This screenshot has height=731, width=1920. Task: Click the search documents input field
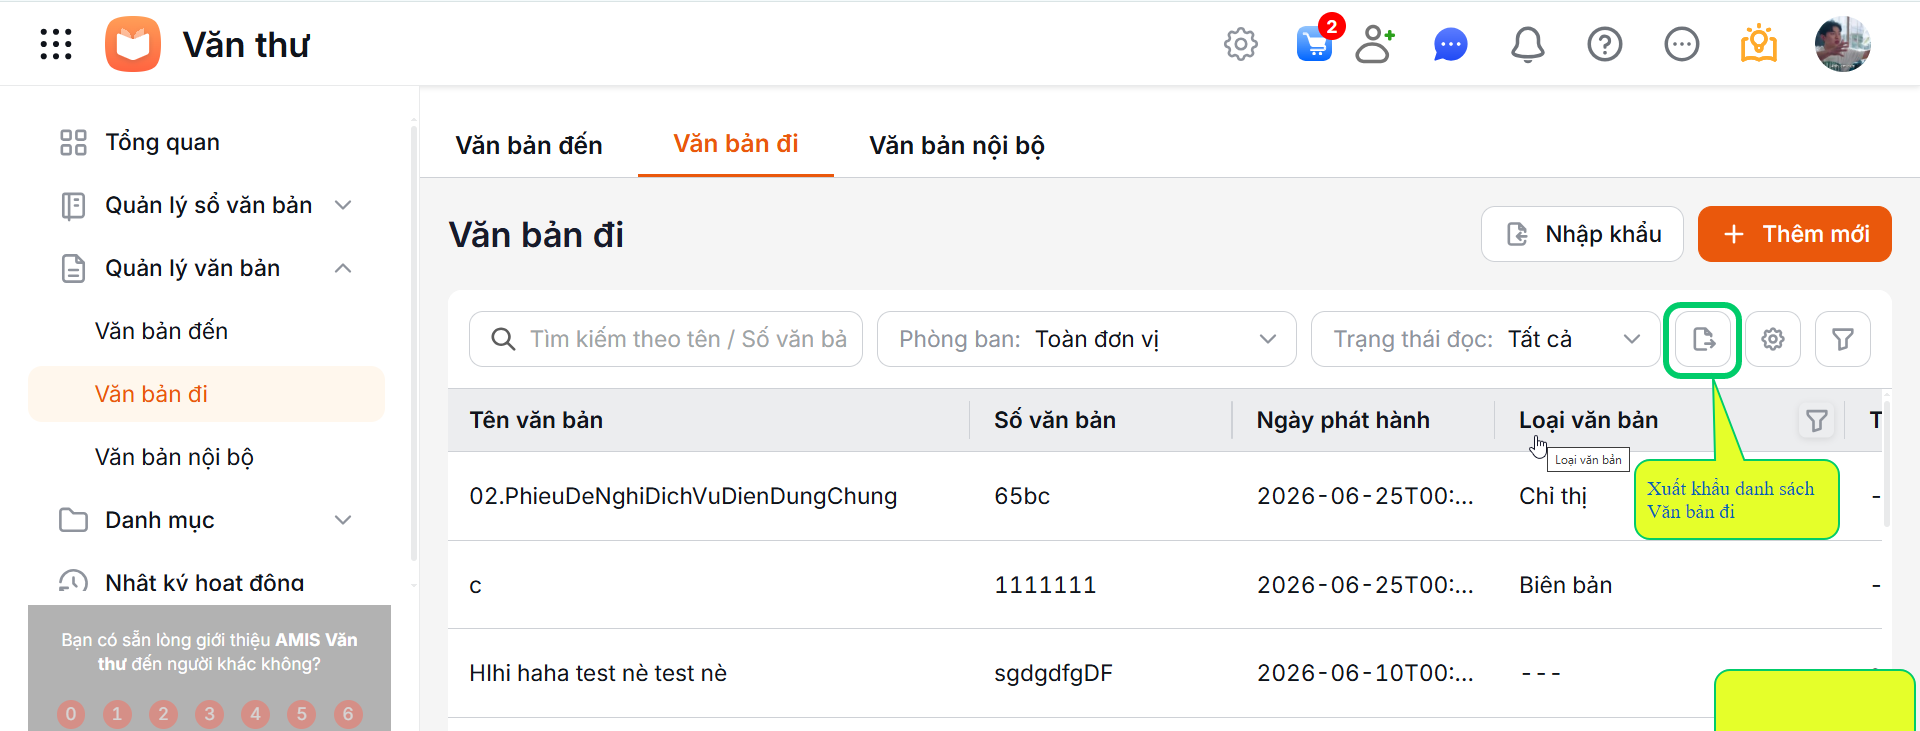pyautogui.click(x=666, y=339)
